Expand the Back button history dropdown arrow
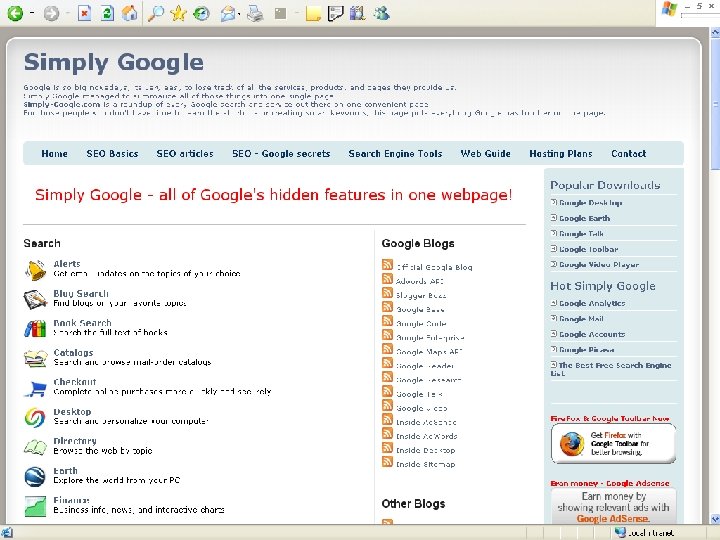Image resolution: width=720 pixels, height=540 pixels. tap(32, 13)
